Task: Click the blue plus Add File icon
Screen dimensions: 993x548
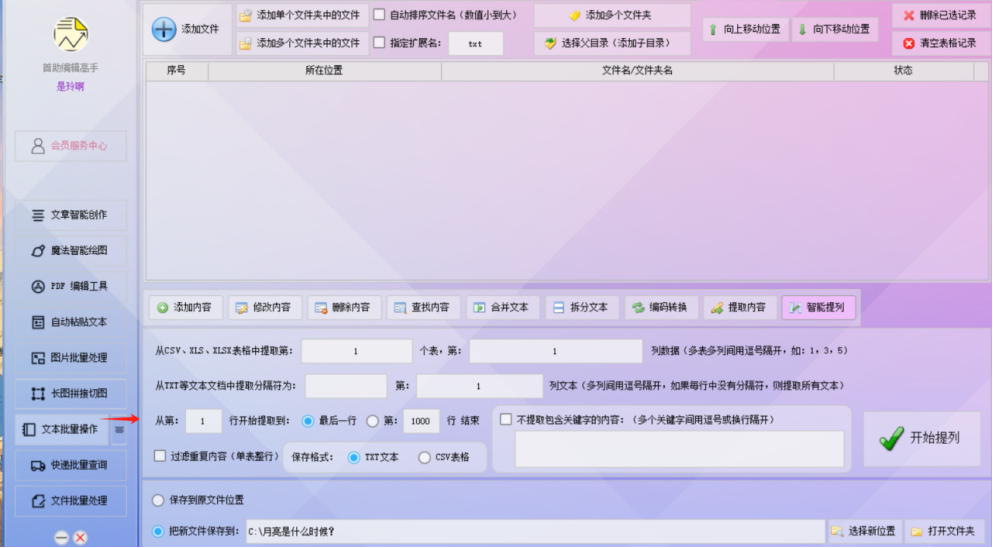Action: 163,29
